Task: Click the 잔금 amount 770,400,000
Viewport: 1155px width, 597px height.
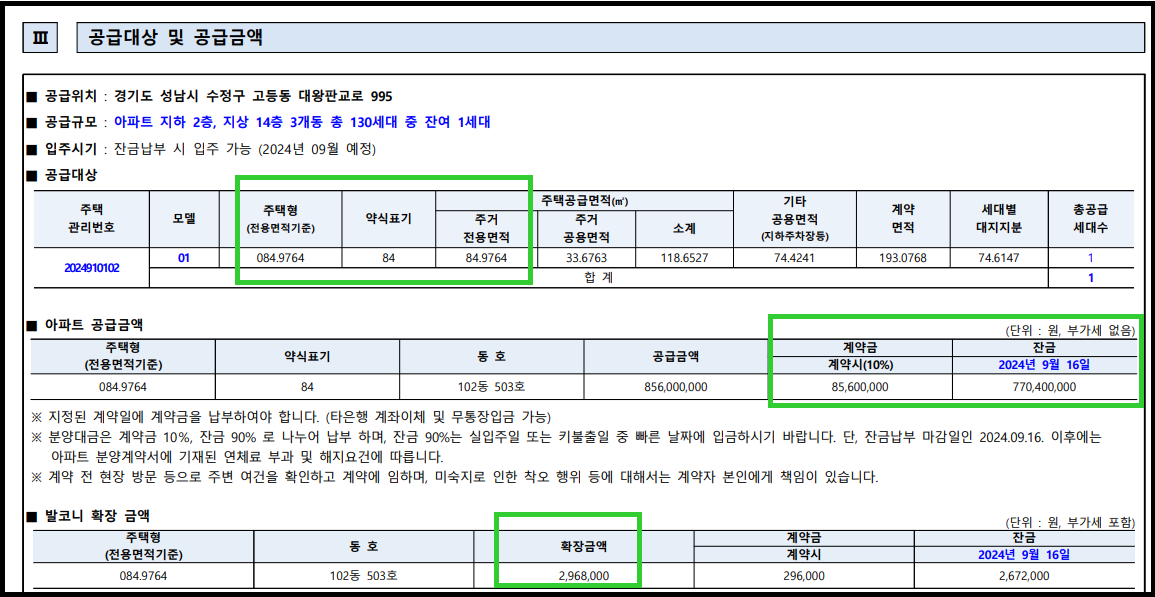Action: click(1042, 387)
